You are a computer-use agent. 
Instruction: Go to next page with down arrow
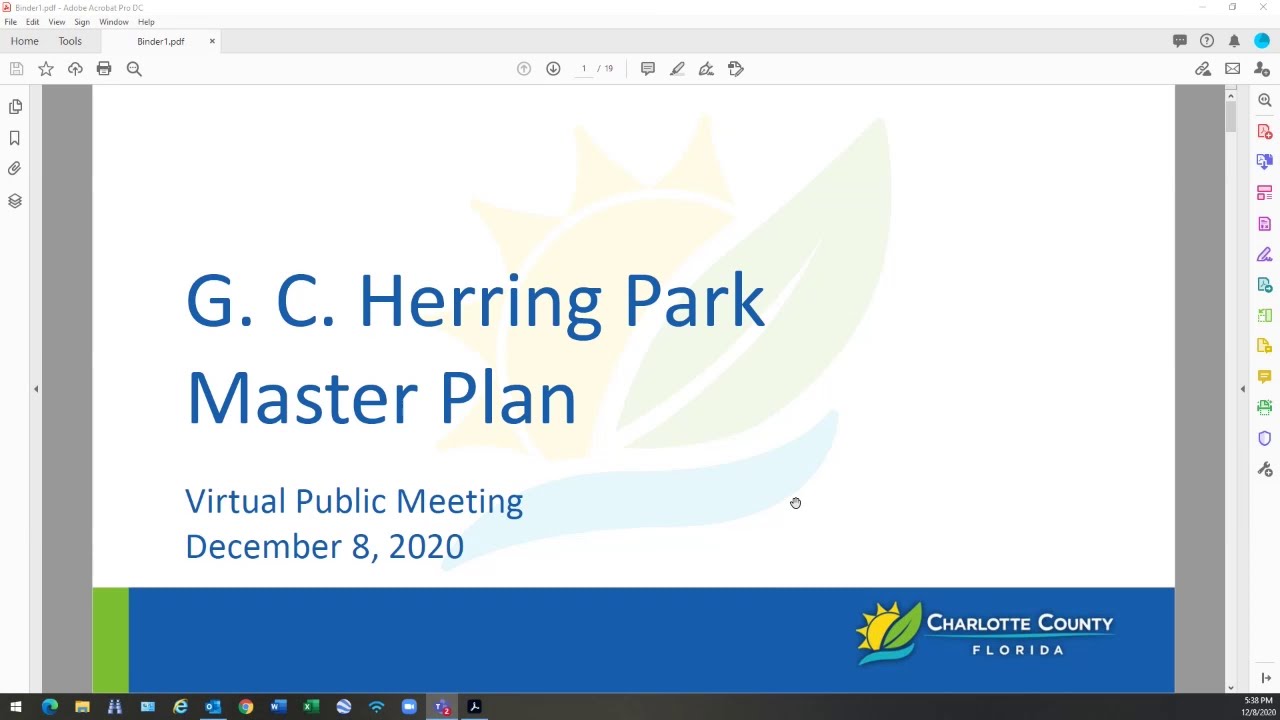[x=553, y=69]
